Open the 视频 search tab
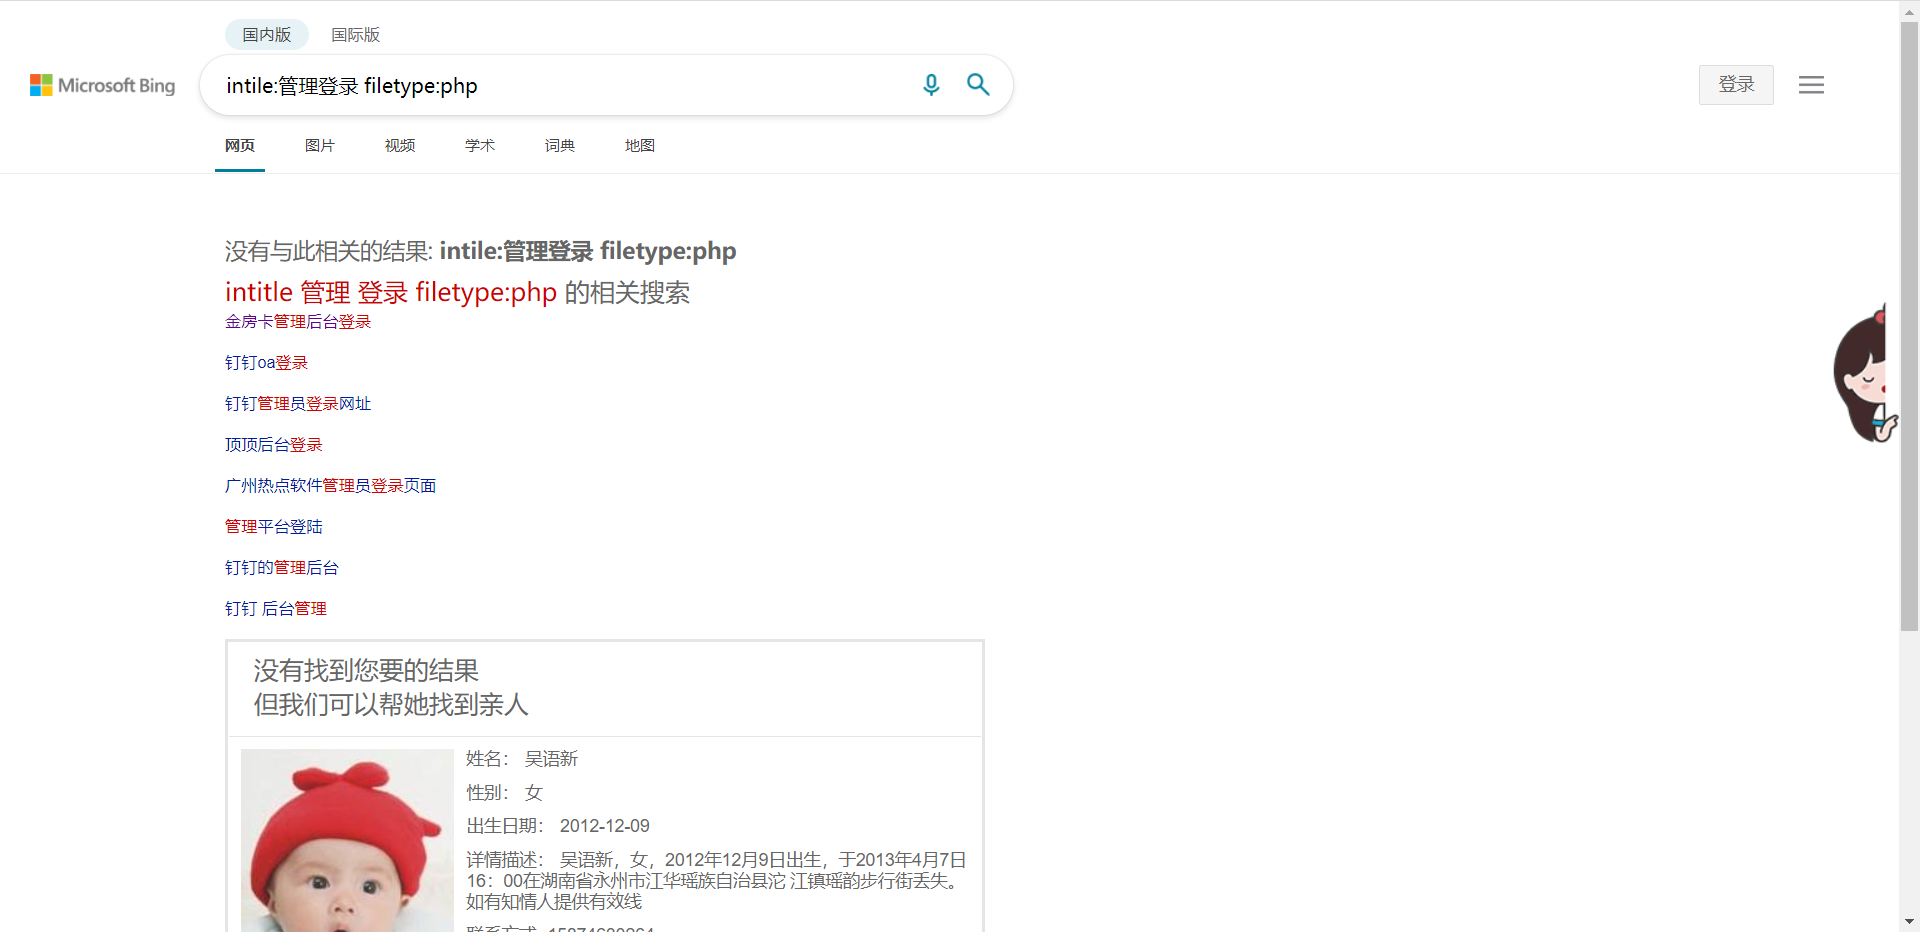The image size is (1920, 932). point(400,146)
